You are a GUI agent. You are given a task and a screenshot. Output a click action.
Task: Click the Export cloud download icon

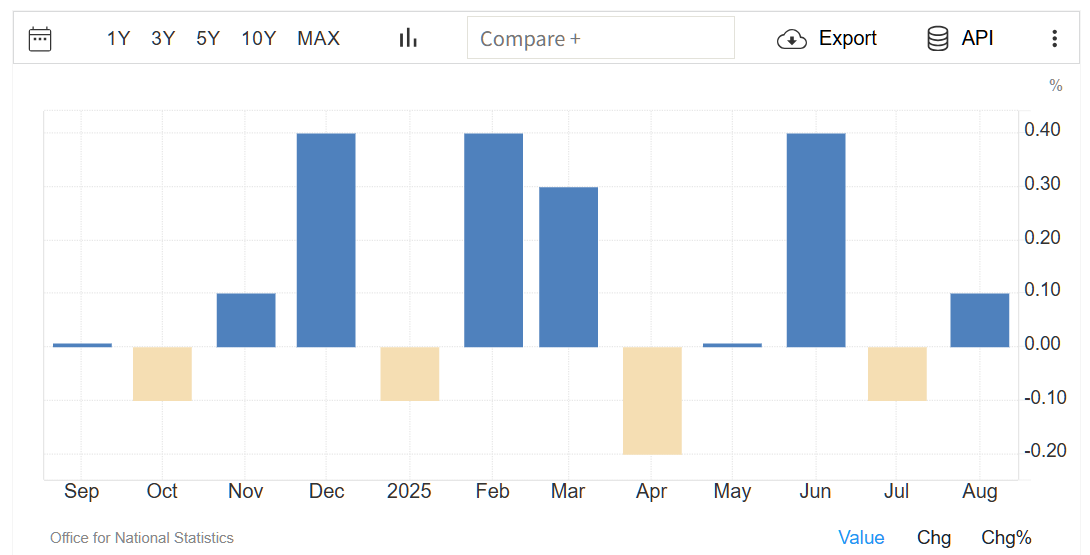point(792,39)
